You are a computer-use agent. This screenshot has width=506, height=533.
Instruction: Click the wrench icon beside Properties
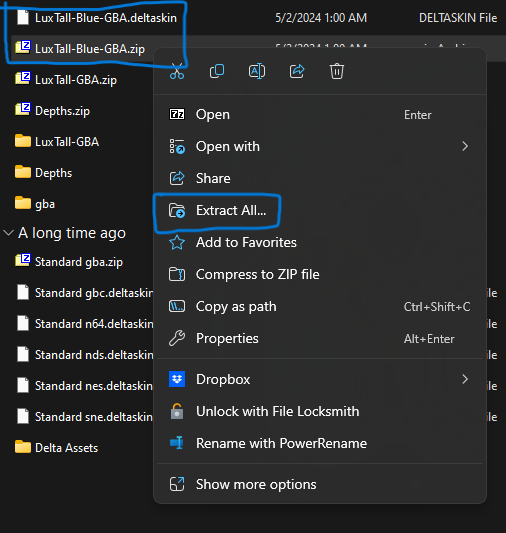(177, 338)
